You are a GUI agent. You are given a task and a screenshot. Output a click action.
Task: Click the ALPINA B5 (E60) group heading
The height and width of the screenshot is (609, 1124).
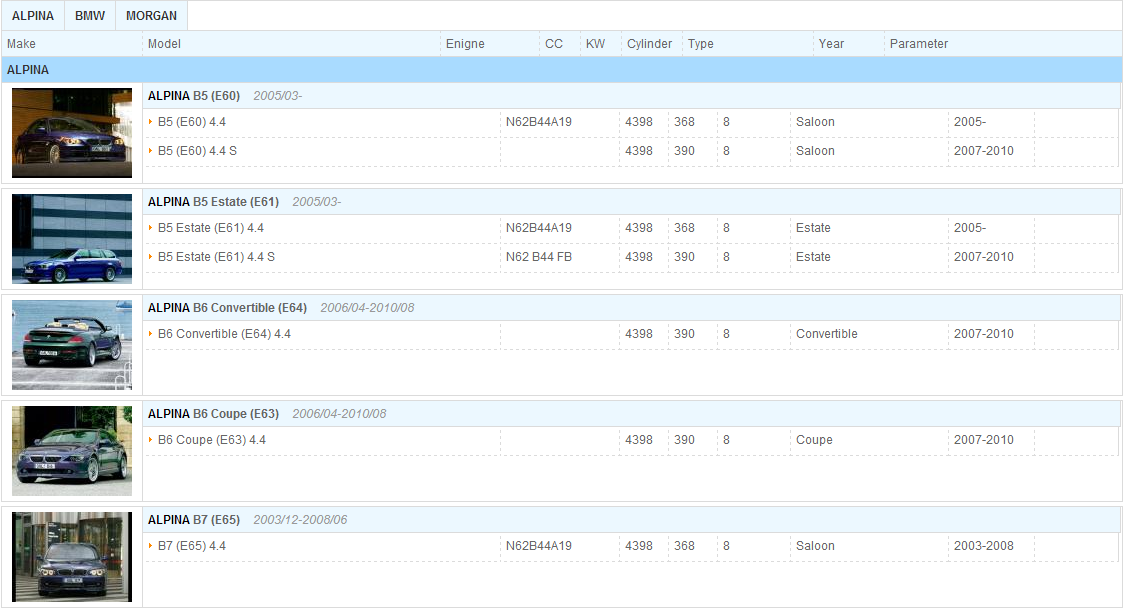194,96
